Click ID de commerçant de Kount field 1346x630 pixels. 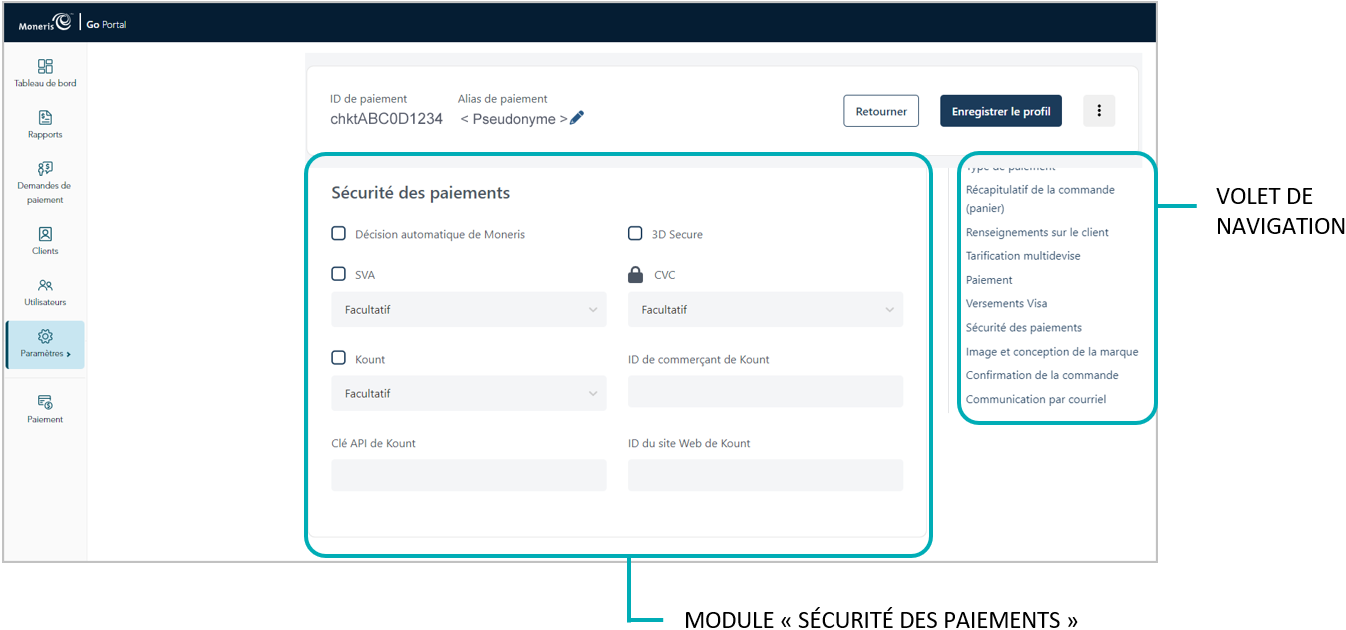click(765, 392)
